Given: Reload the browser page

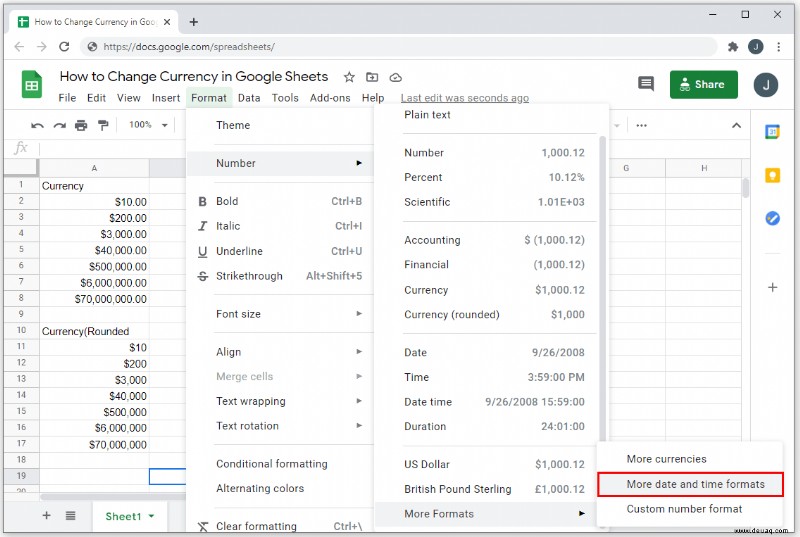Looking at the screenshot, I should click(x=64, y=47).
